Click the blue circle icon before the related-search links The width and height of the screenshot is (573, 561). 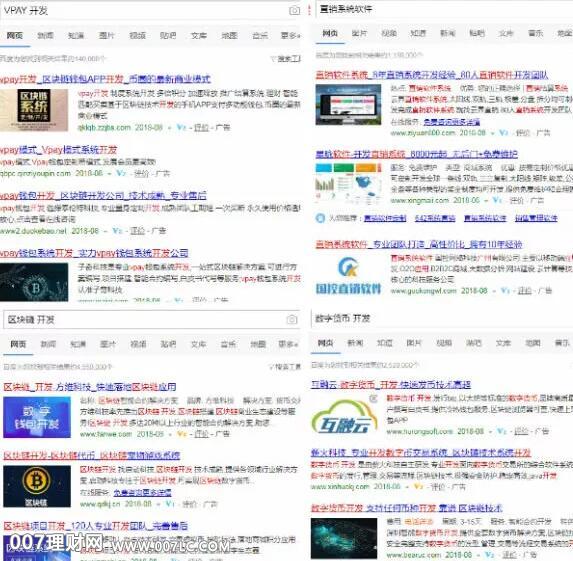pos(320,218)
